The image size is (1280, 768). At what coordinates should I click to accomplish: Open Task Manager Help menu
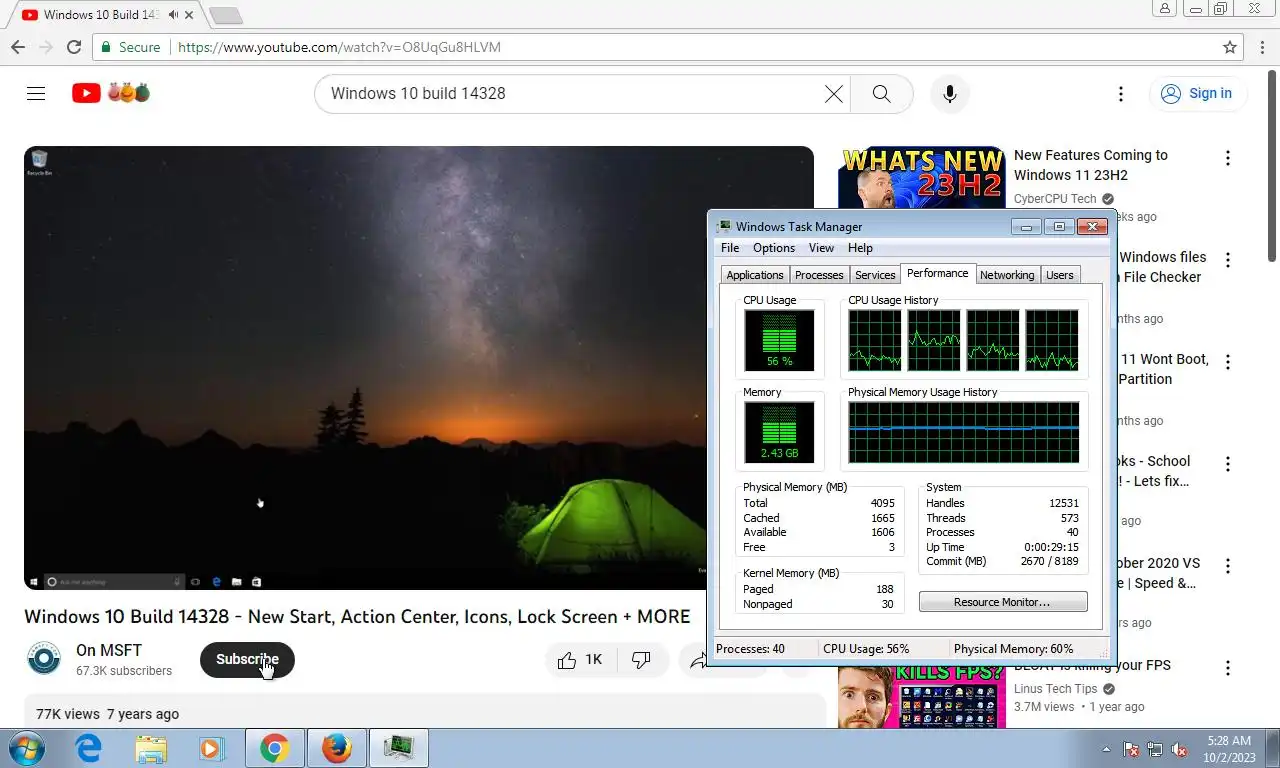[860, 248]
